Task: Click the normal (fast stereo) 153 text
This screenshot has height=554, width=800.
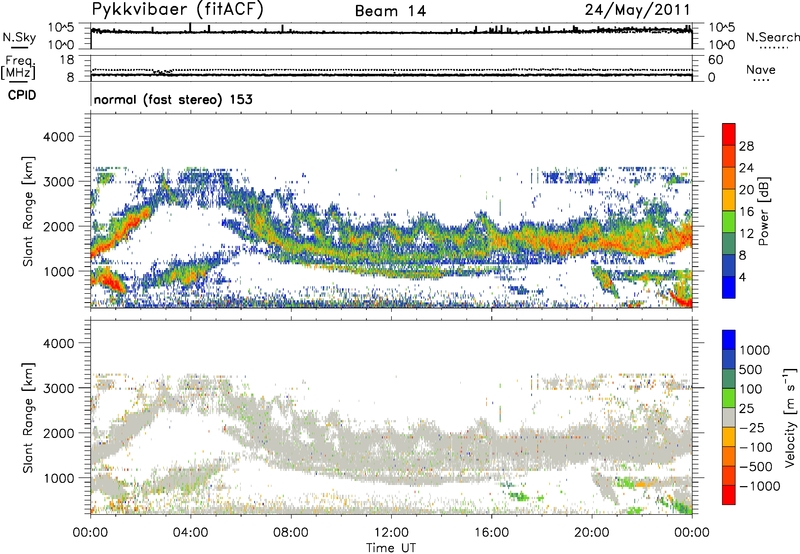Action: point(173,99)
